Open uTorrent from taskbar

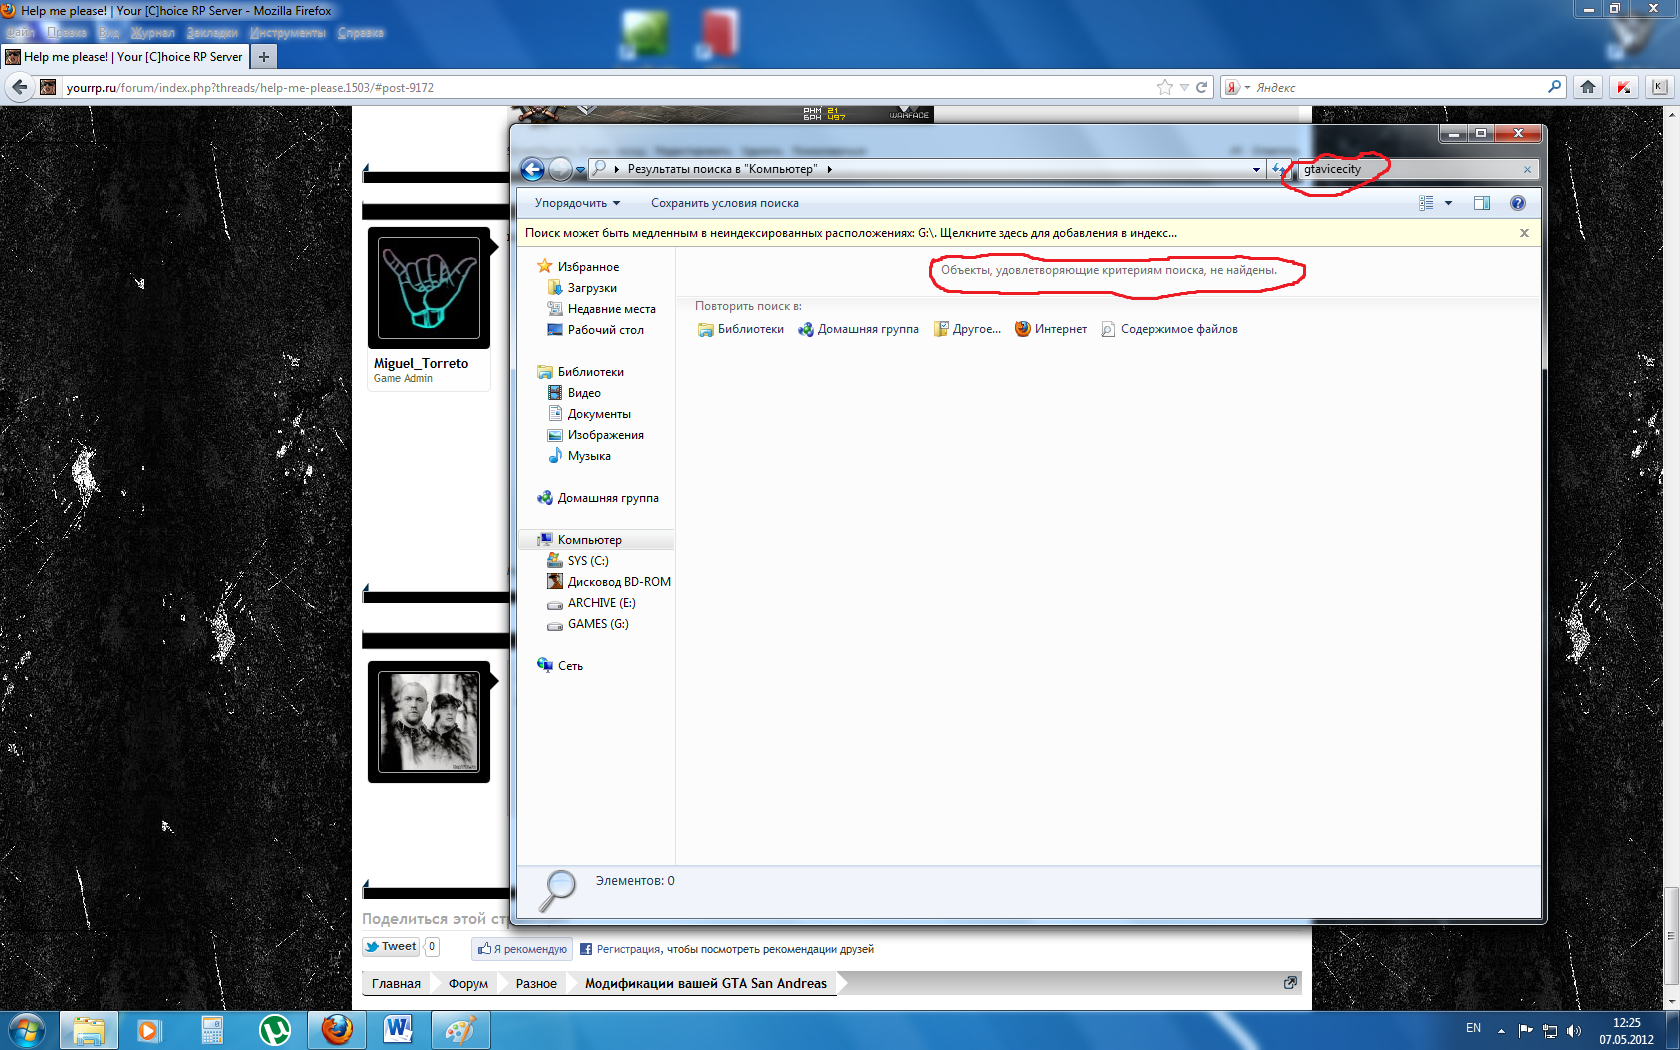coord(274,1030)
